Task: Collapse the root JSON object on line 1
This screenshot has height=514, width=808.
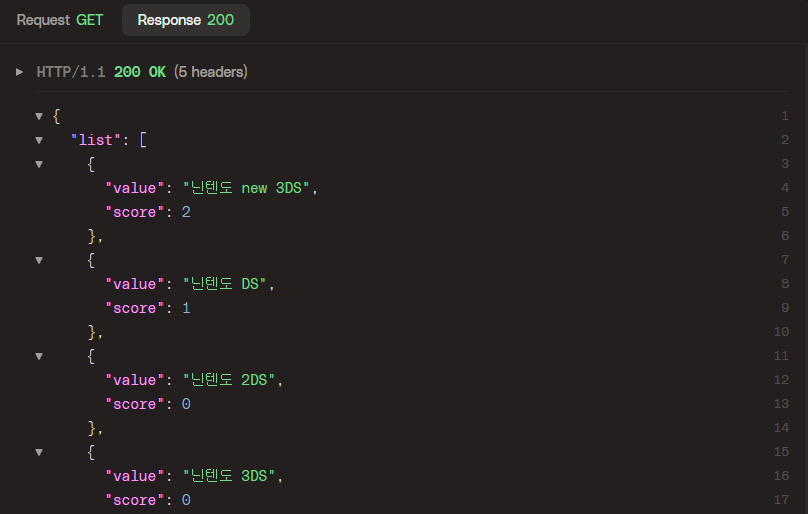Action: tap(39, 116)
